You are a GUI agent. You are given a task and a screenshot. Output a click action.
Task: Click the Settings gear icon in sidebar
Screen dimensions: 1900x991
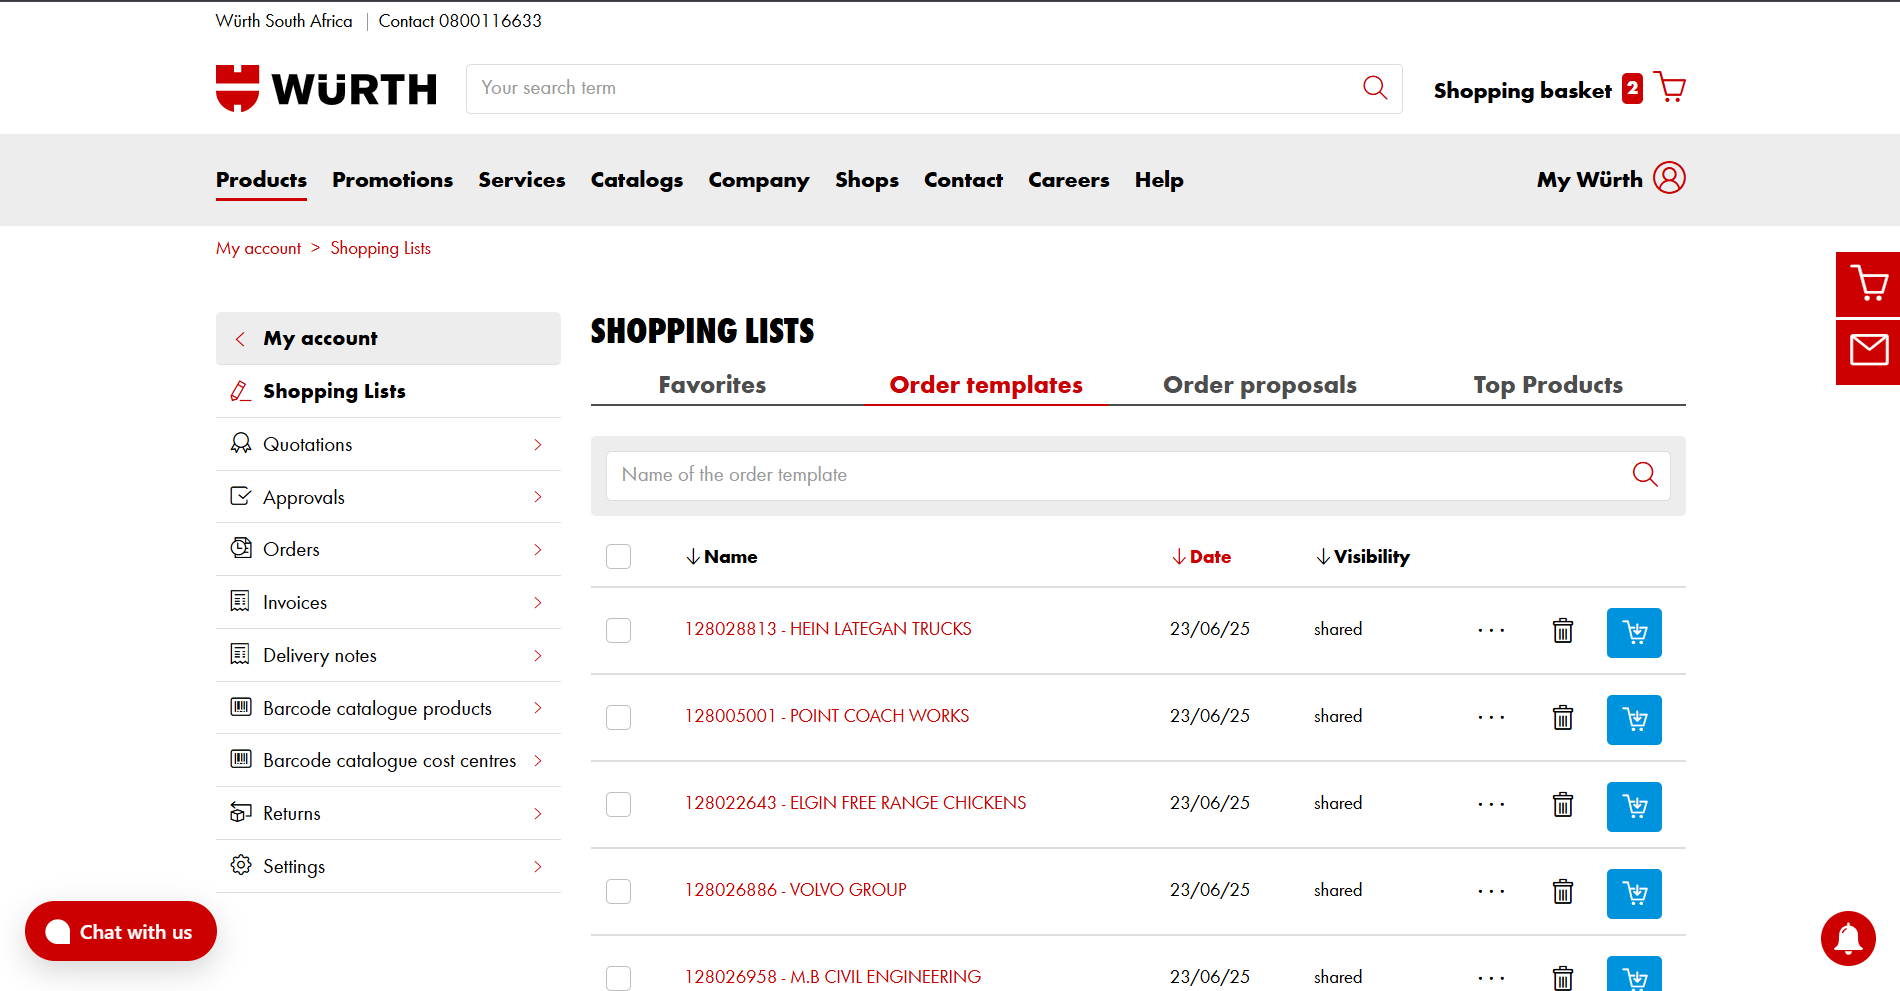[x=241, y=865]
